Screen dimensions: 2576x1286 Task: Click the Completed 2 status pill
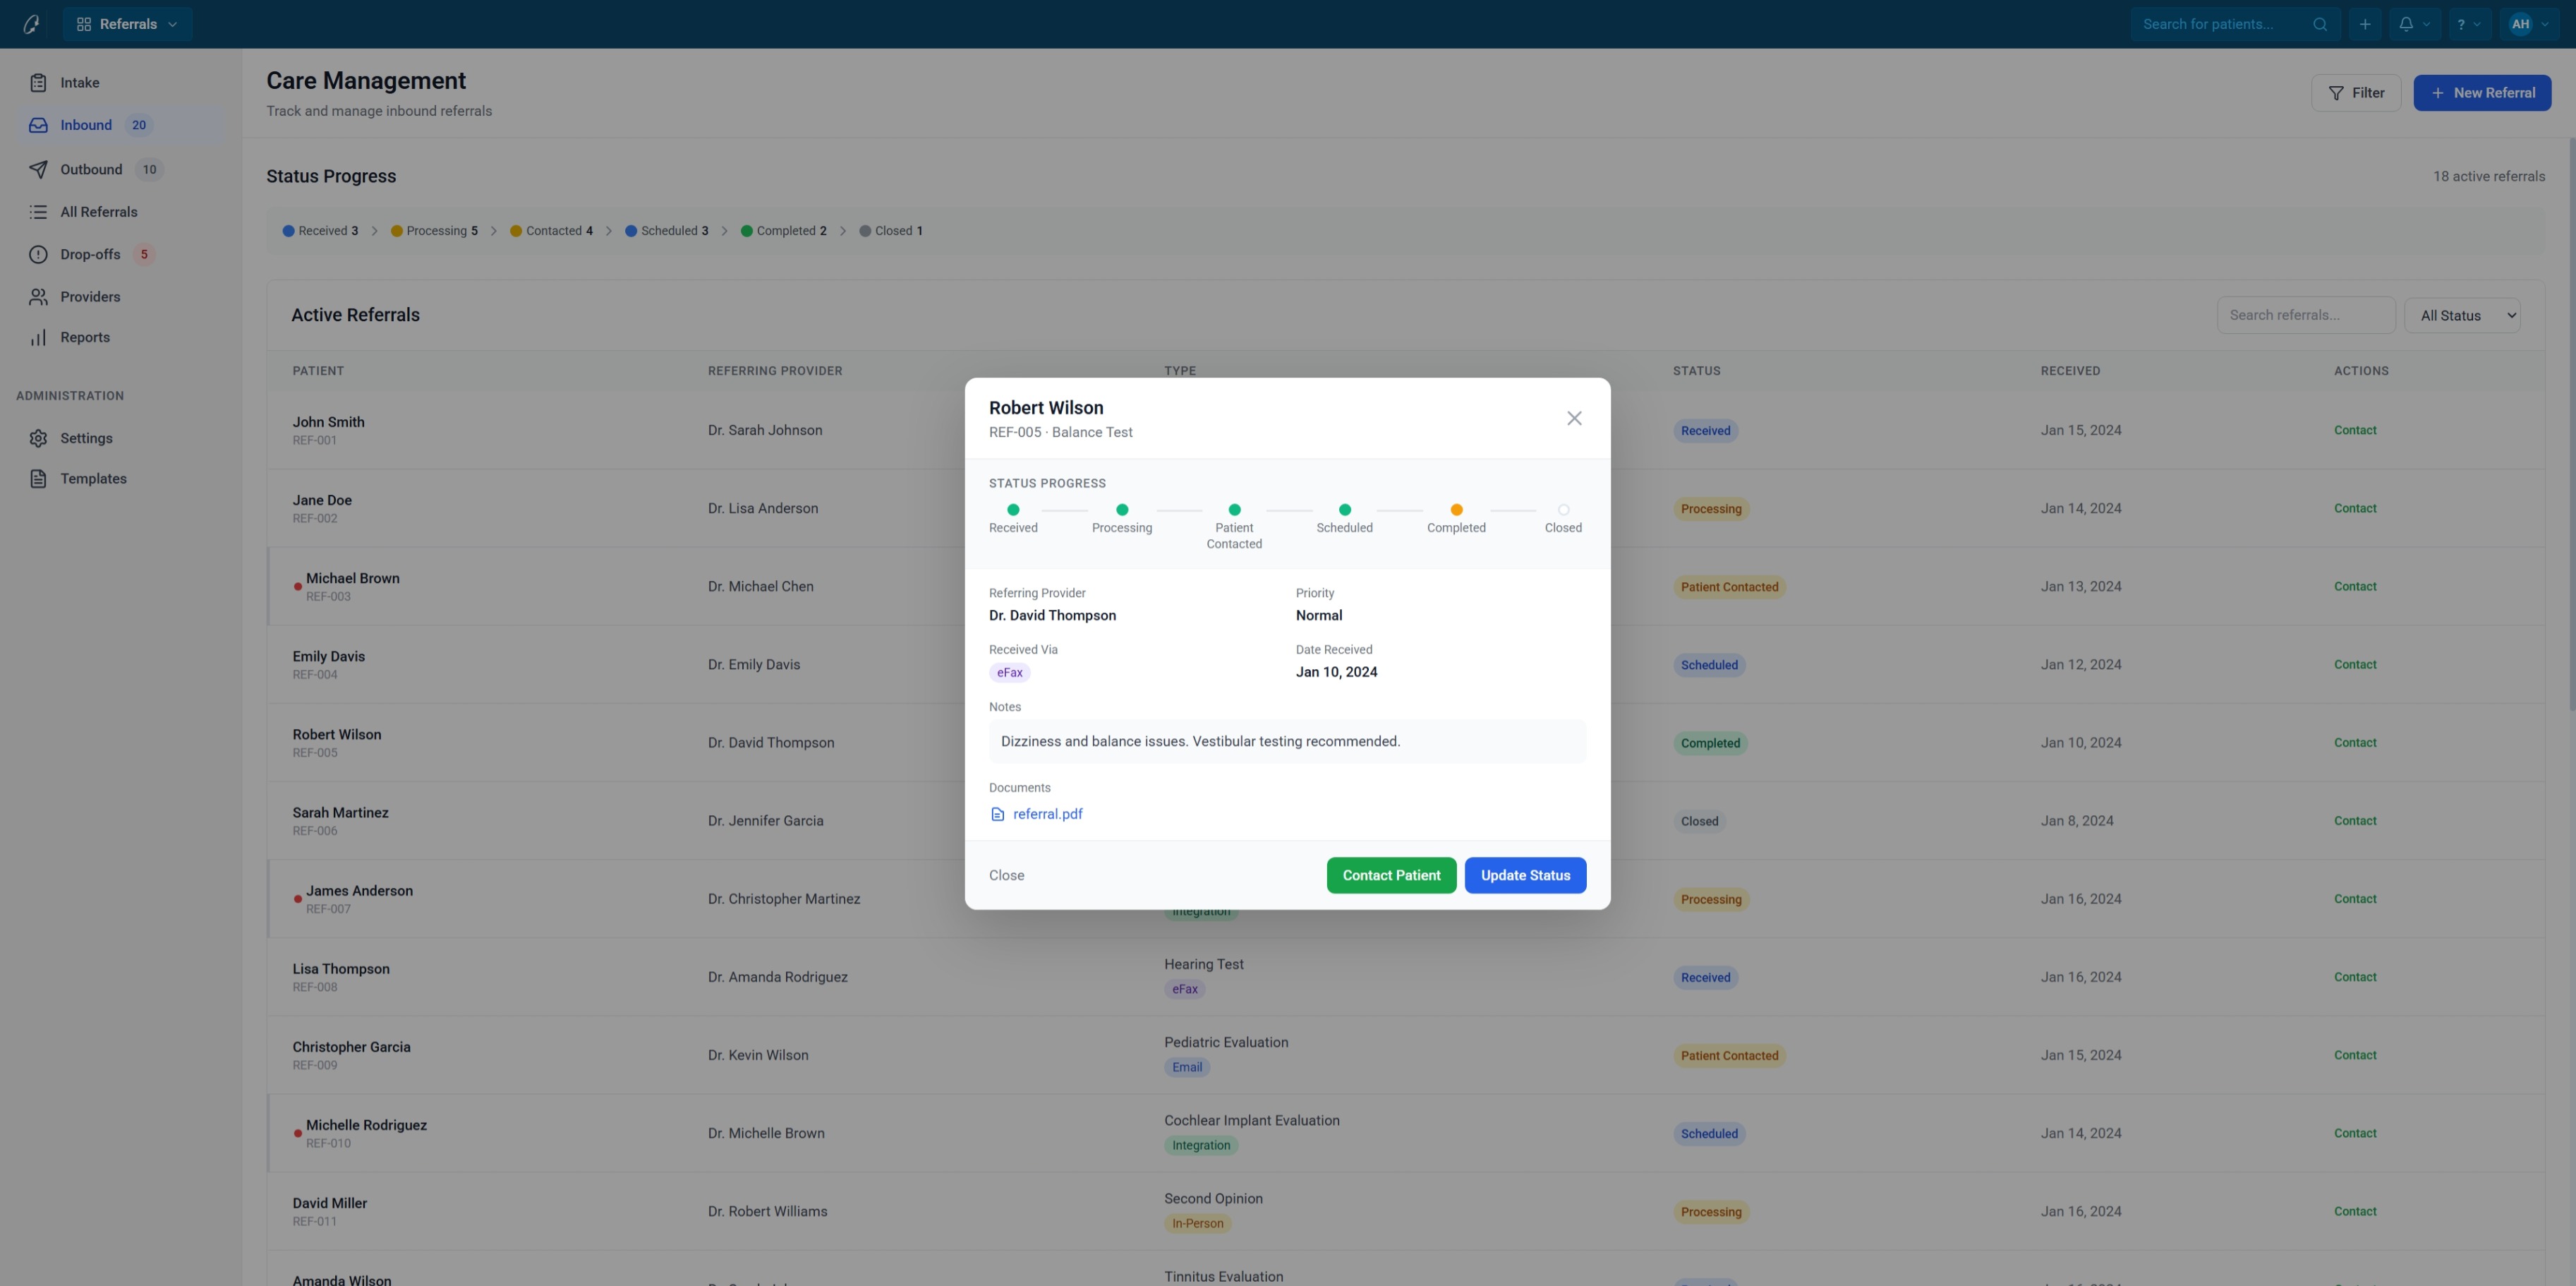783,231
